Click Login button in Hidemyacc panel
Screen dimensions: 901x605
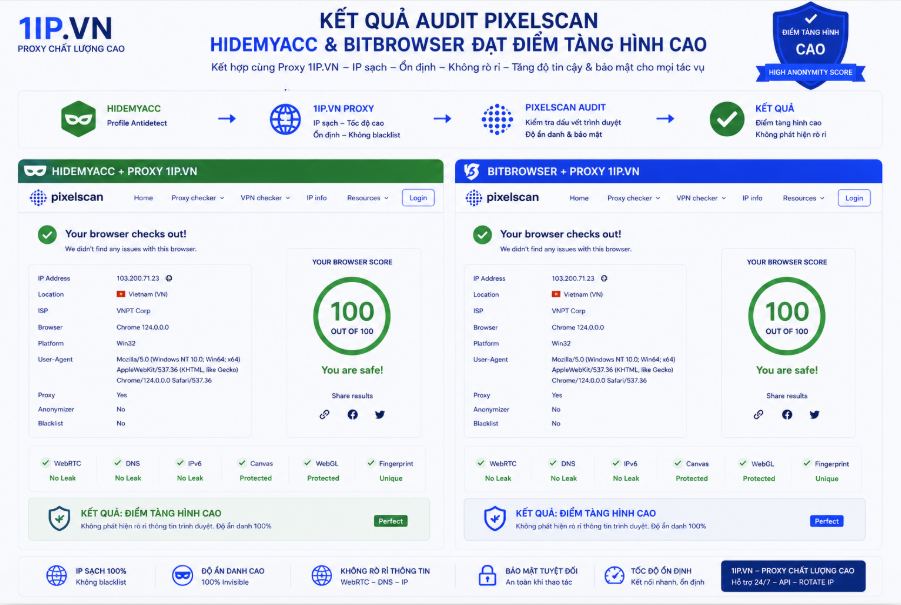tap(418, 198)
